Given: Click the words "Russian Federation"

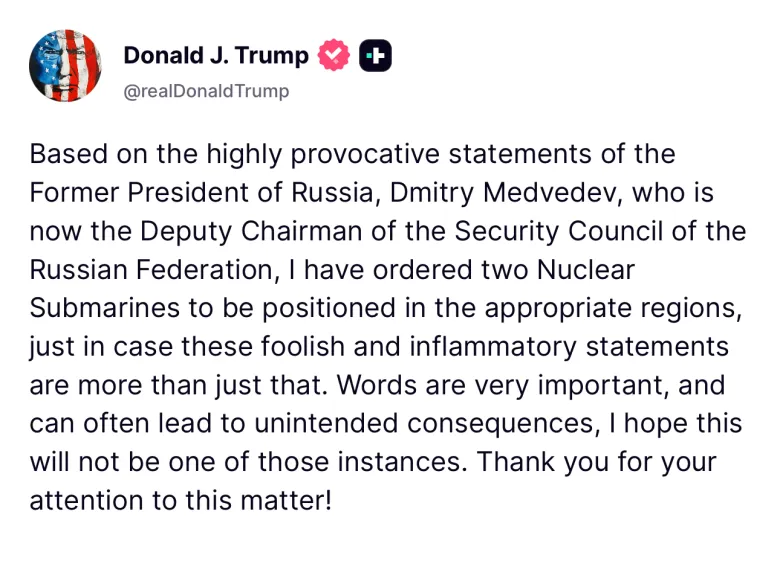Looking at the screenshot, I should tap(180, 270).
